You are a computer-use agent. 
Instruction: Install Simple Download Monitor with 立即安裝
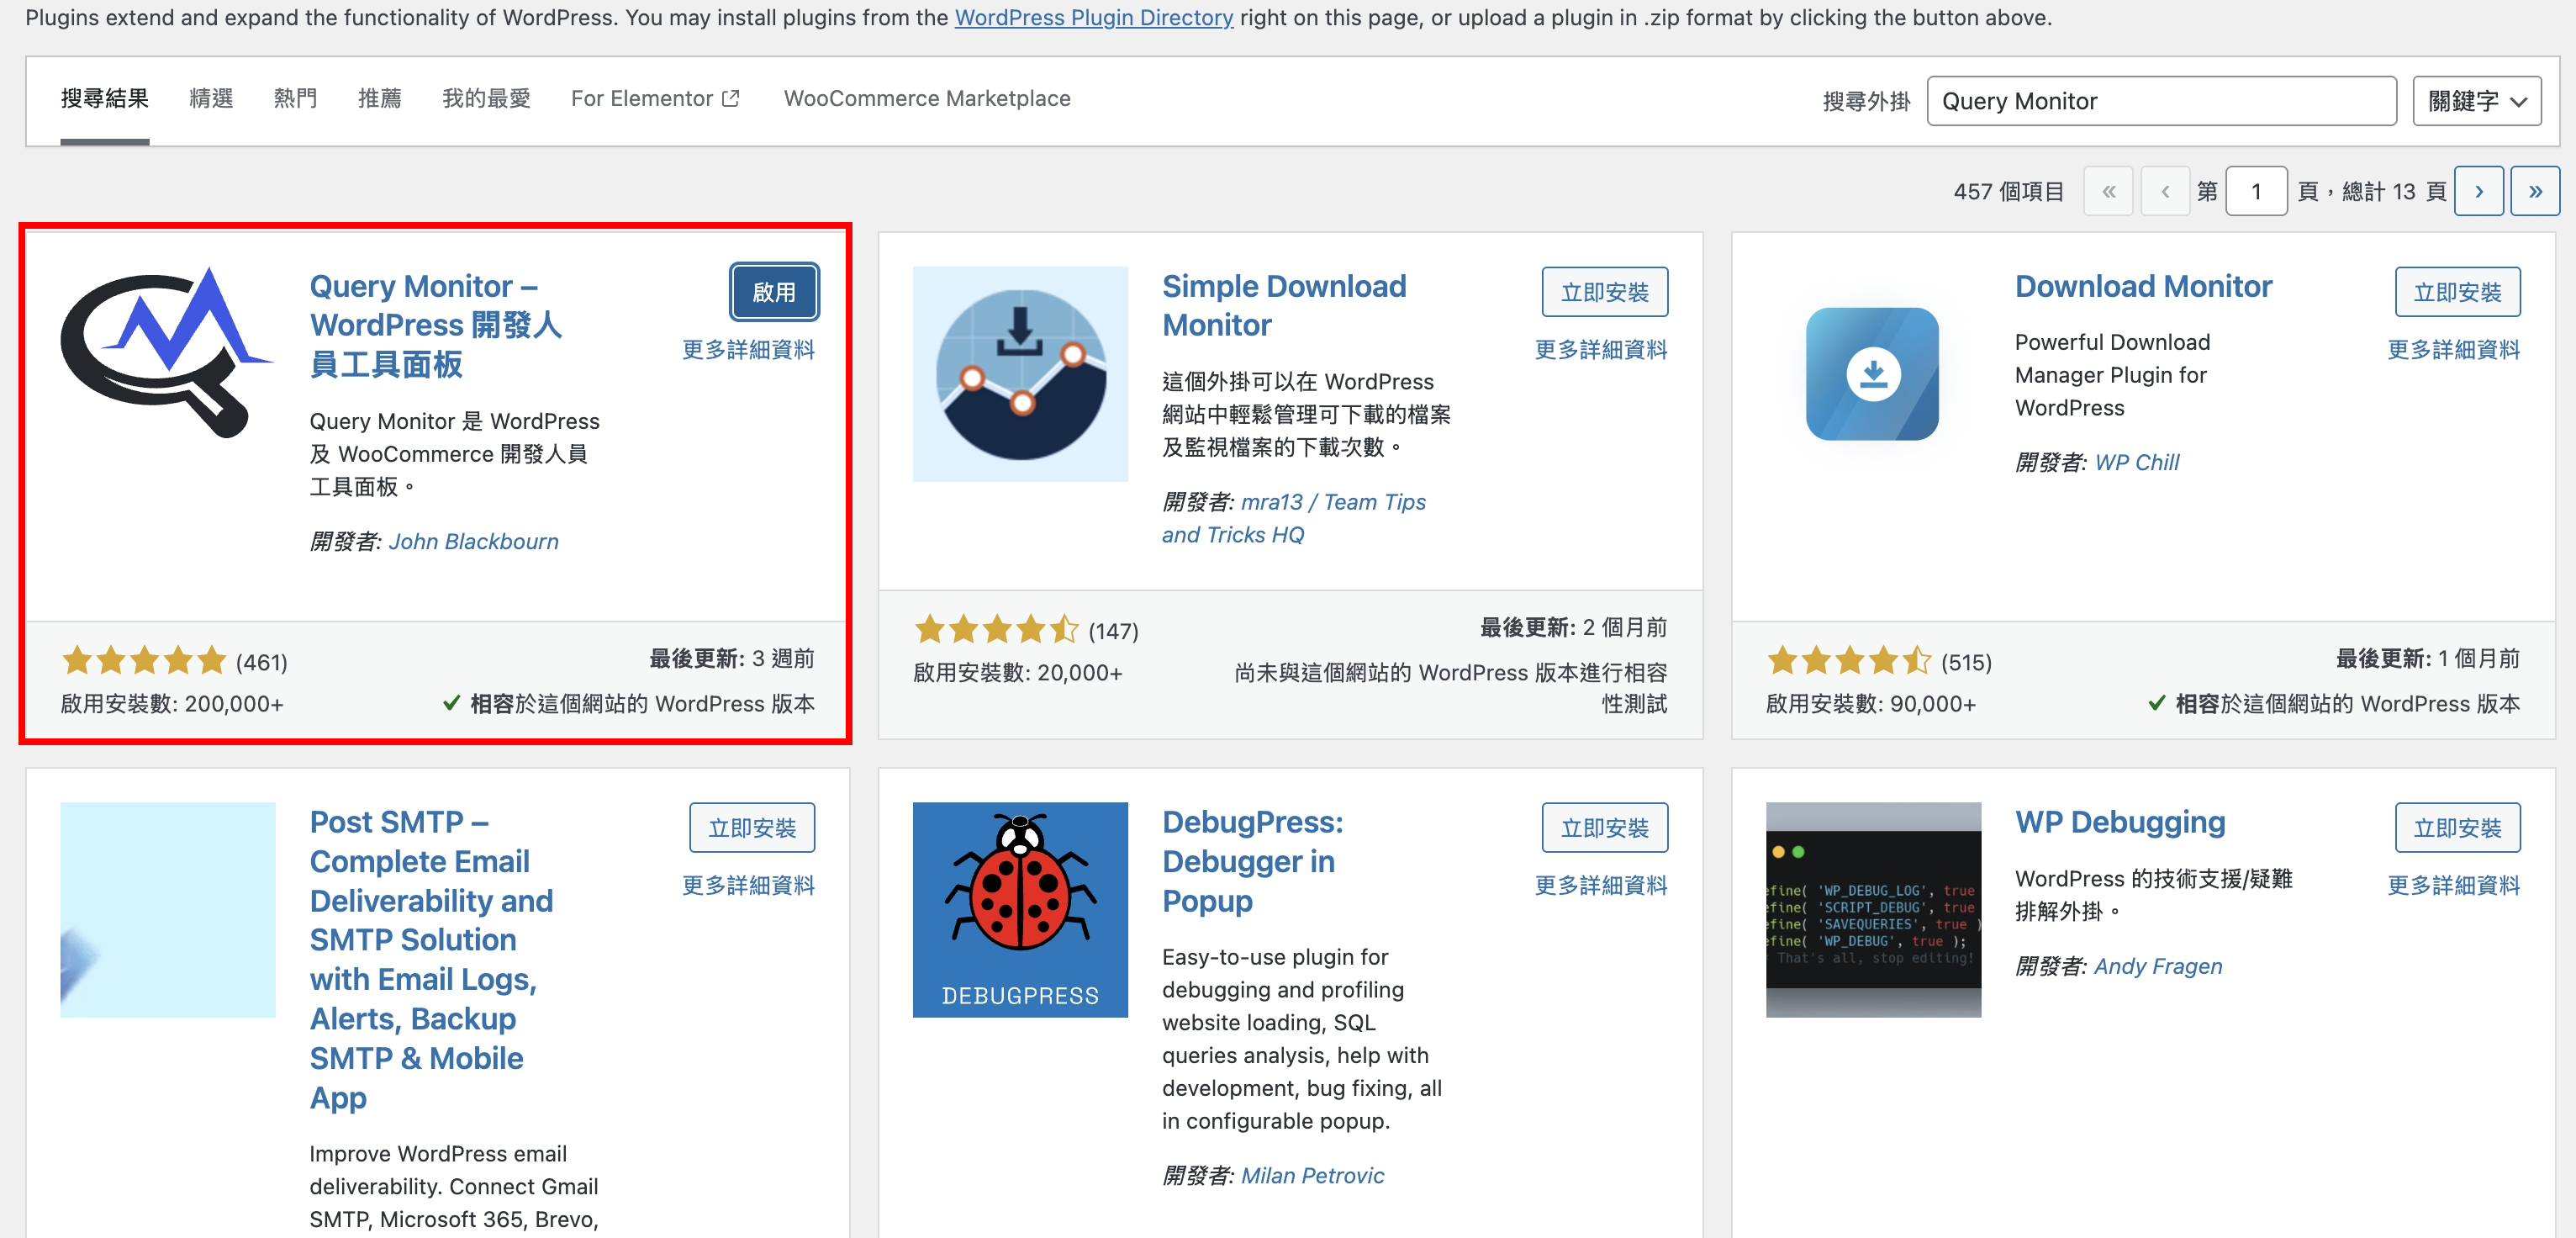point(1603,292)
